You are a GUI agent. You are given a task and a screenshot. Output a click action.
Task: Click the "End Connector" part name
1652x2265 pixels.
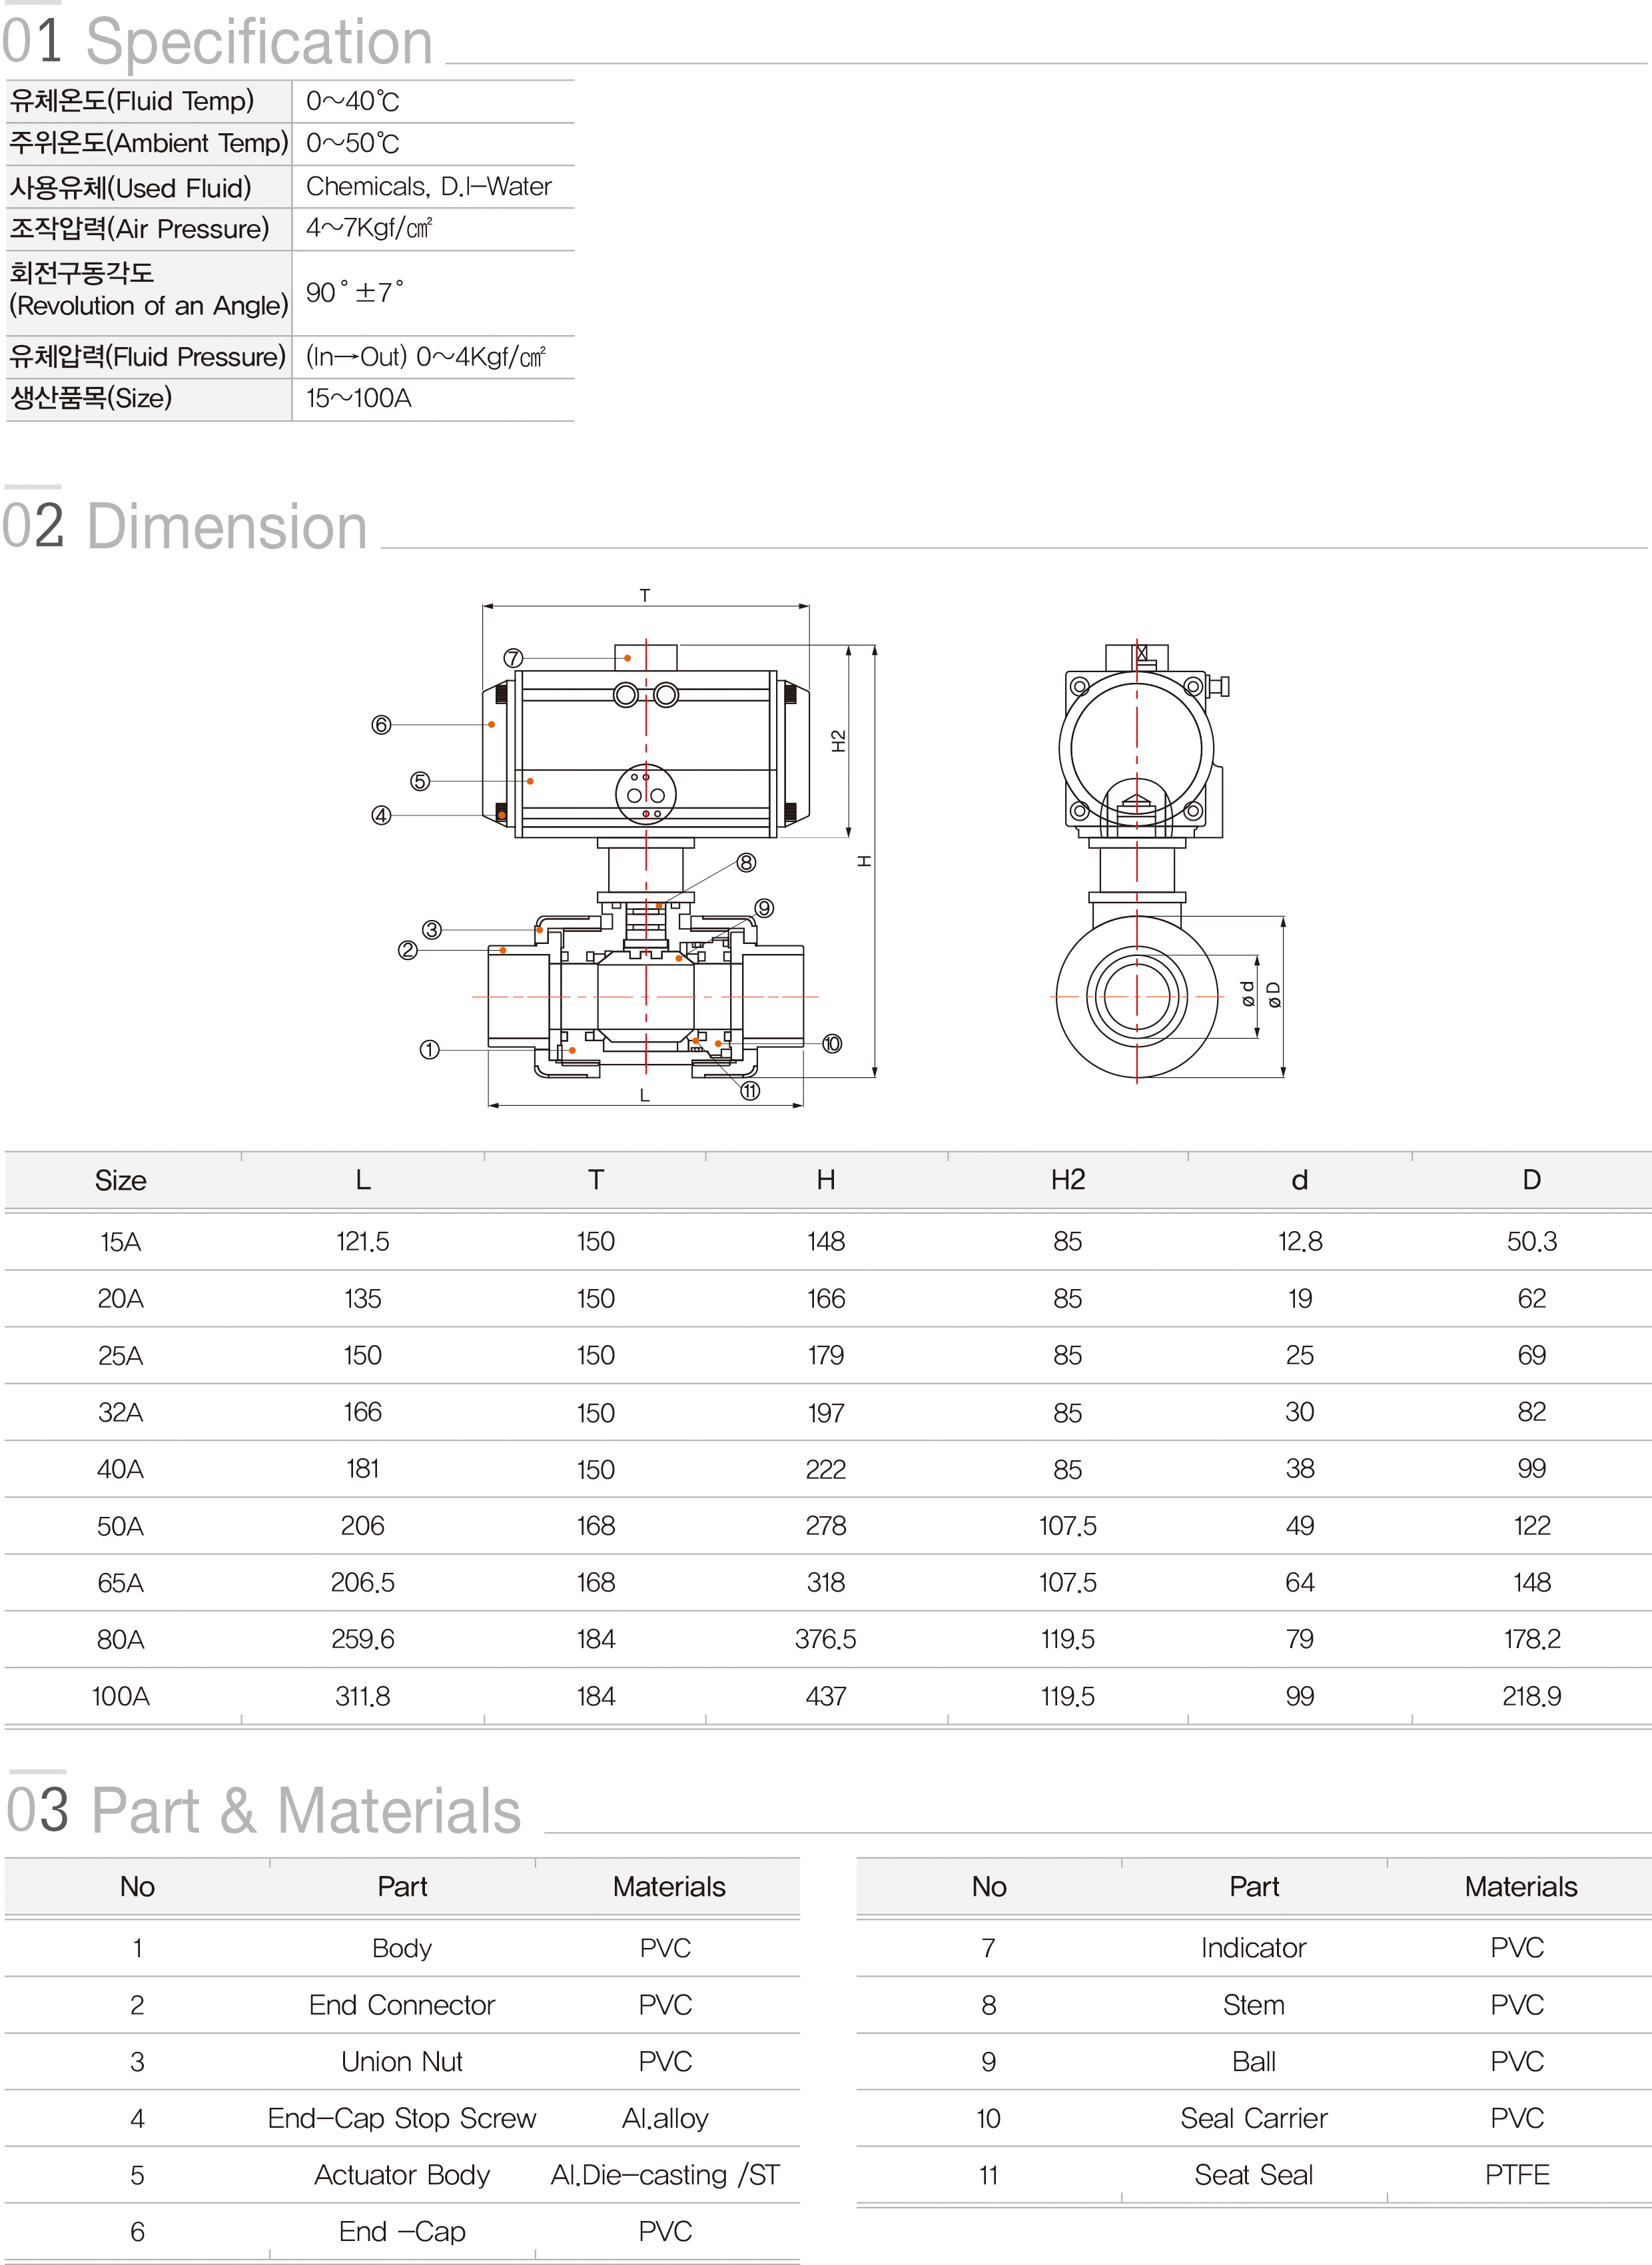[402, 2005]
